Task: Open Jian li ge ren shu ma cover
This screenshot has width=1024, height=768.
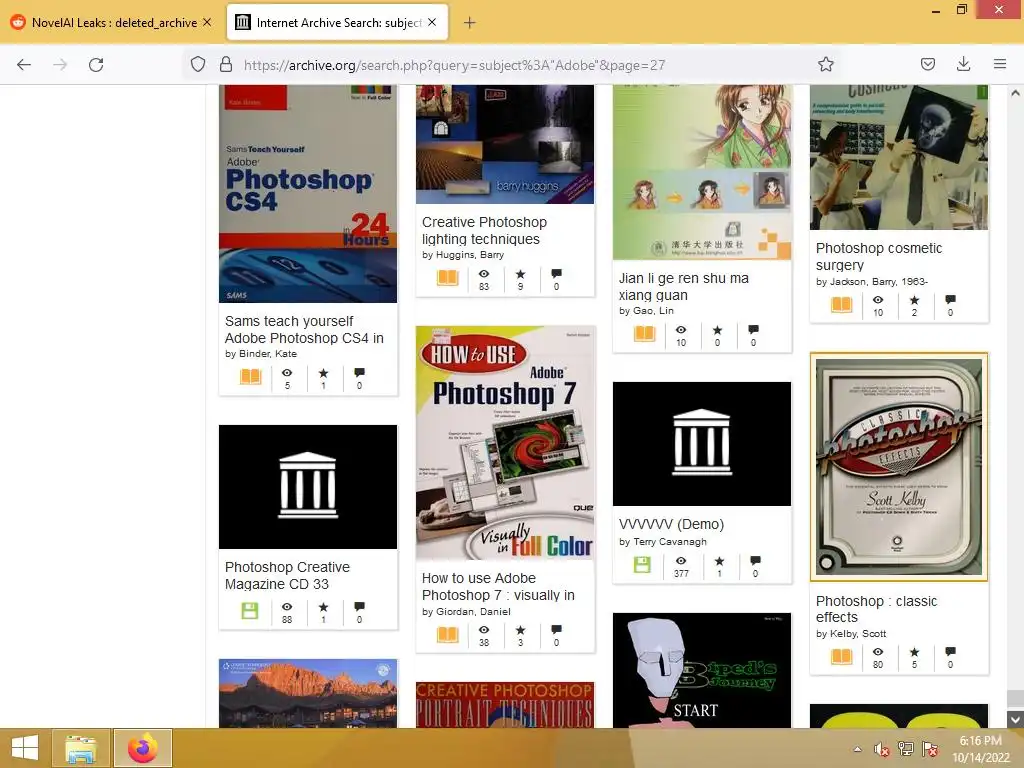Action: 702,172
